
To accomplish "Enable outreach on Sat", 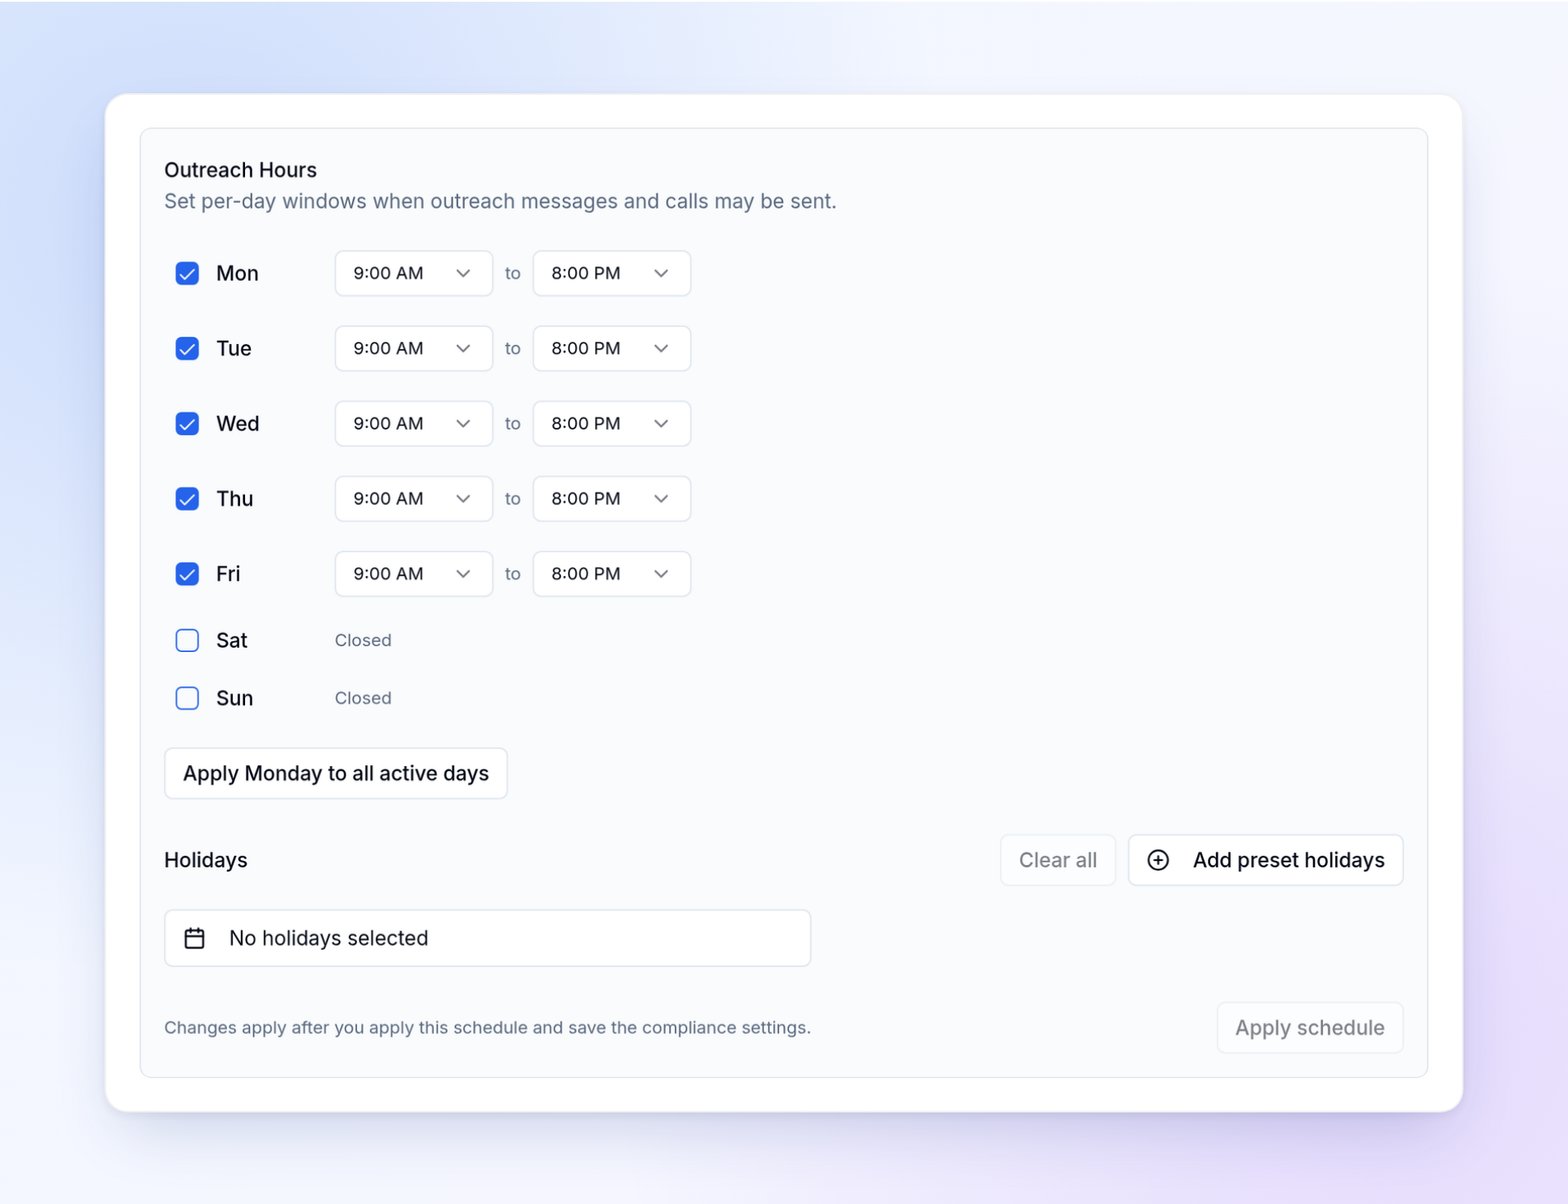I will click(x=187, y=640).
